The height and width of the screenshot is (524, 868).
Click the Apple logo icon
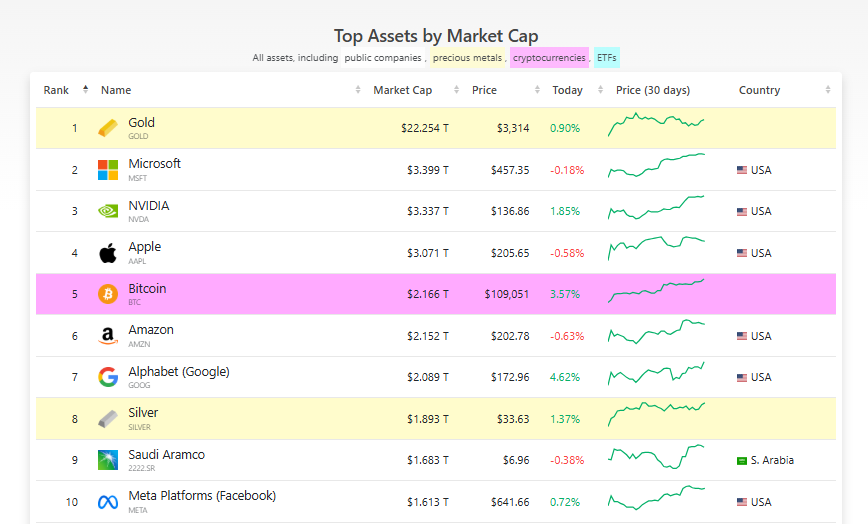coord(108,253)
